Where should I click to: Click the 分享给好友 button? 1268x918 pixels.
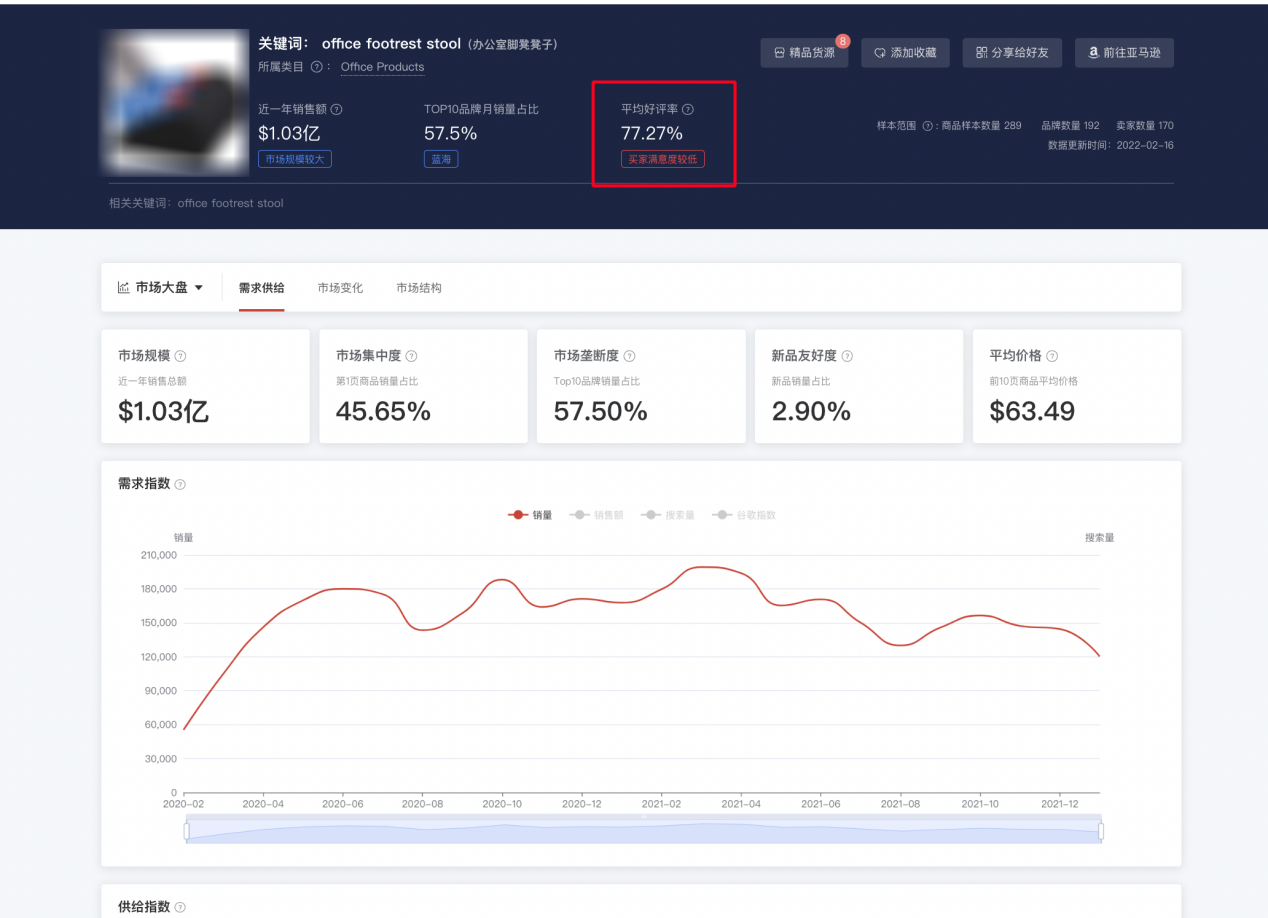click(1012, 53)
